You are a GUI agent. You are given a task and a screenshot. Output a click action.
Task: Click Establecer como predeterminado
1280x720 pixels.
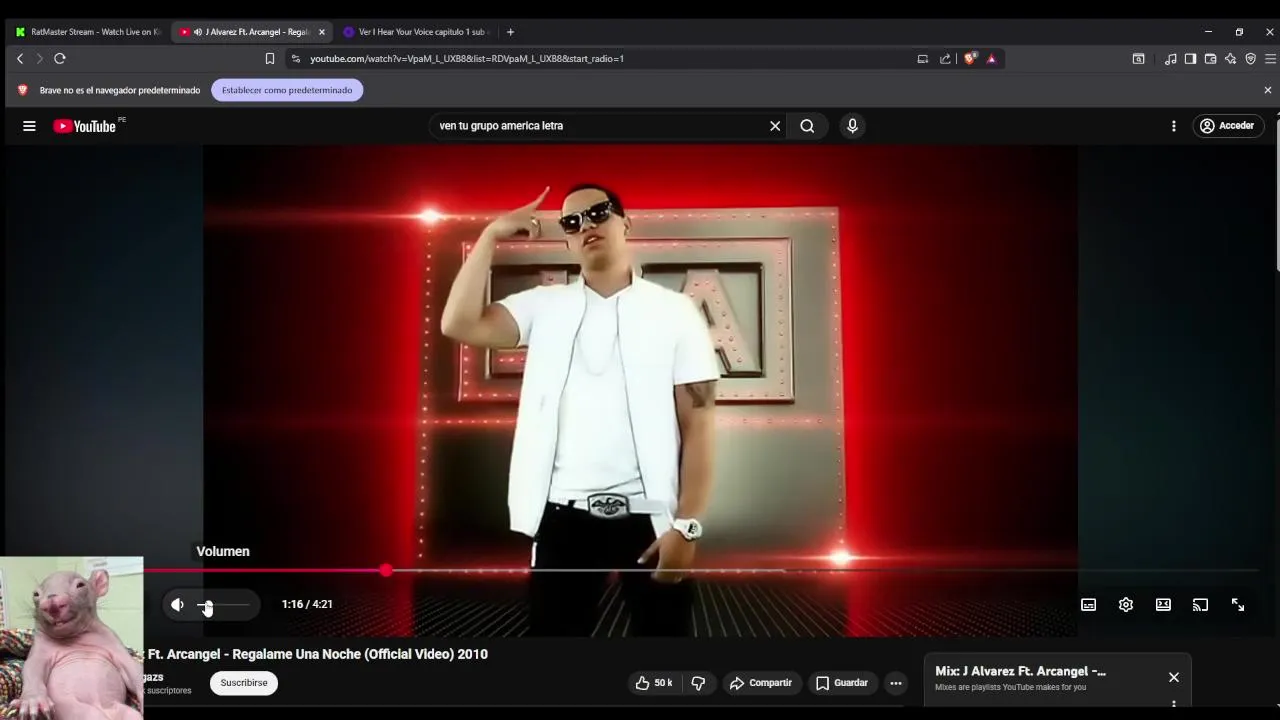point(287,90)
